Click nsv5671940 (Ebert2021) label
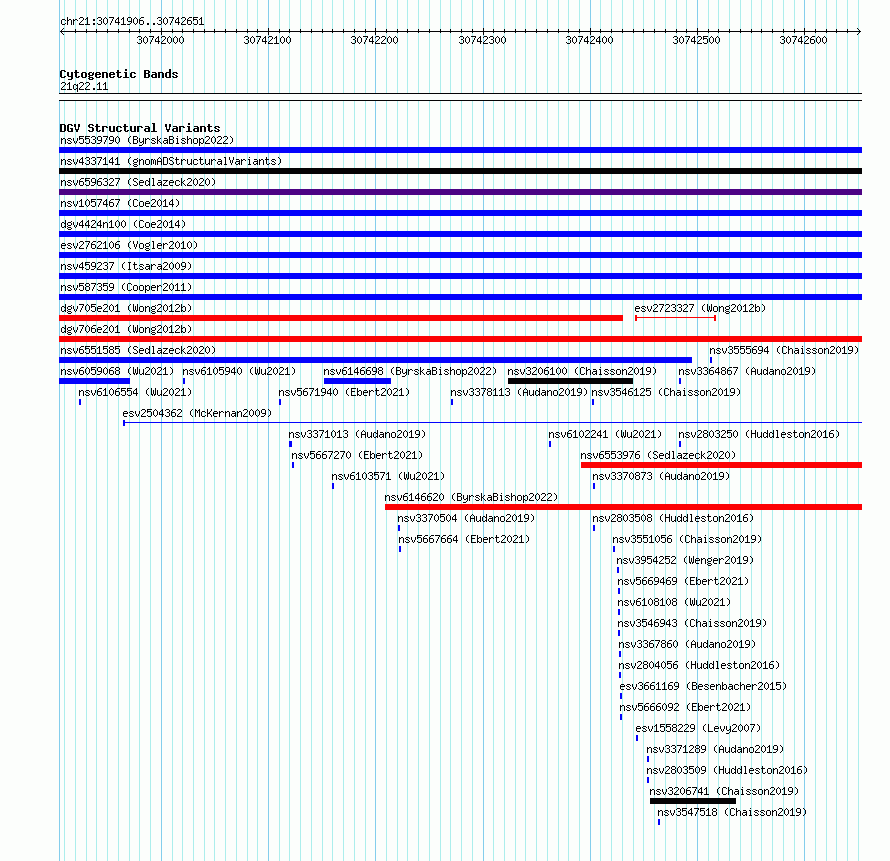 [x=344, y=392]
